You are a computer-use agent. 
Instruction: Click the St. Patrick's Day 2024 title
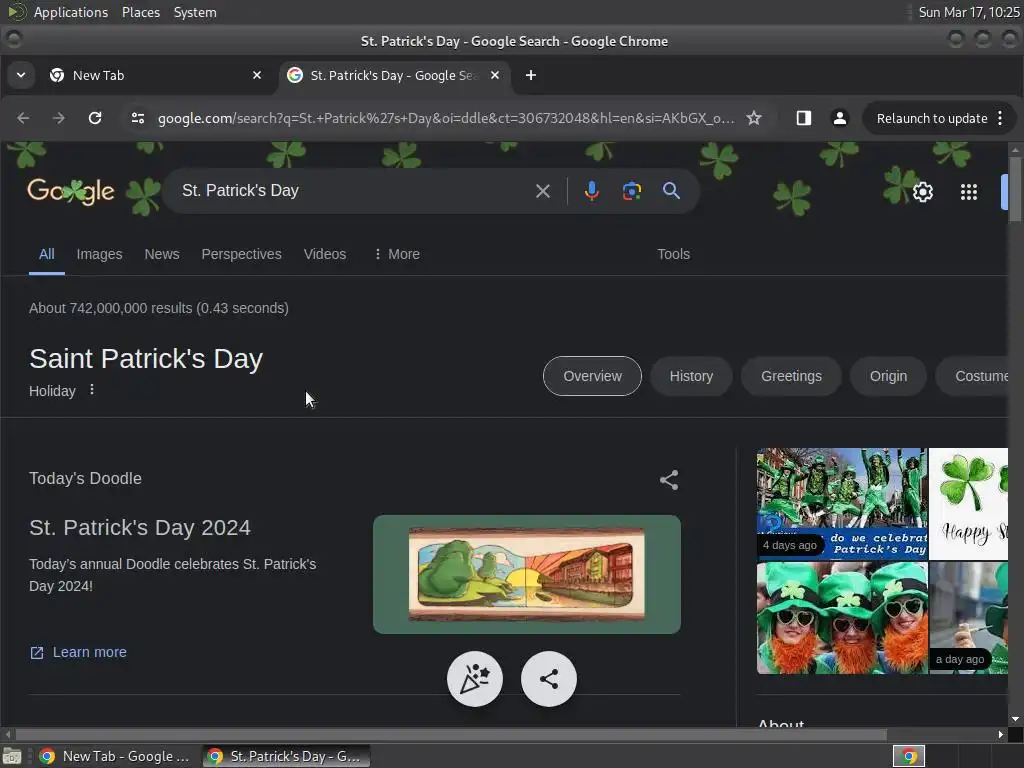(140, 528)
